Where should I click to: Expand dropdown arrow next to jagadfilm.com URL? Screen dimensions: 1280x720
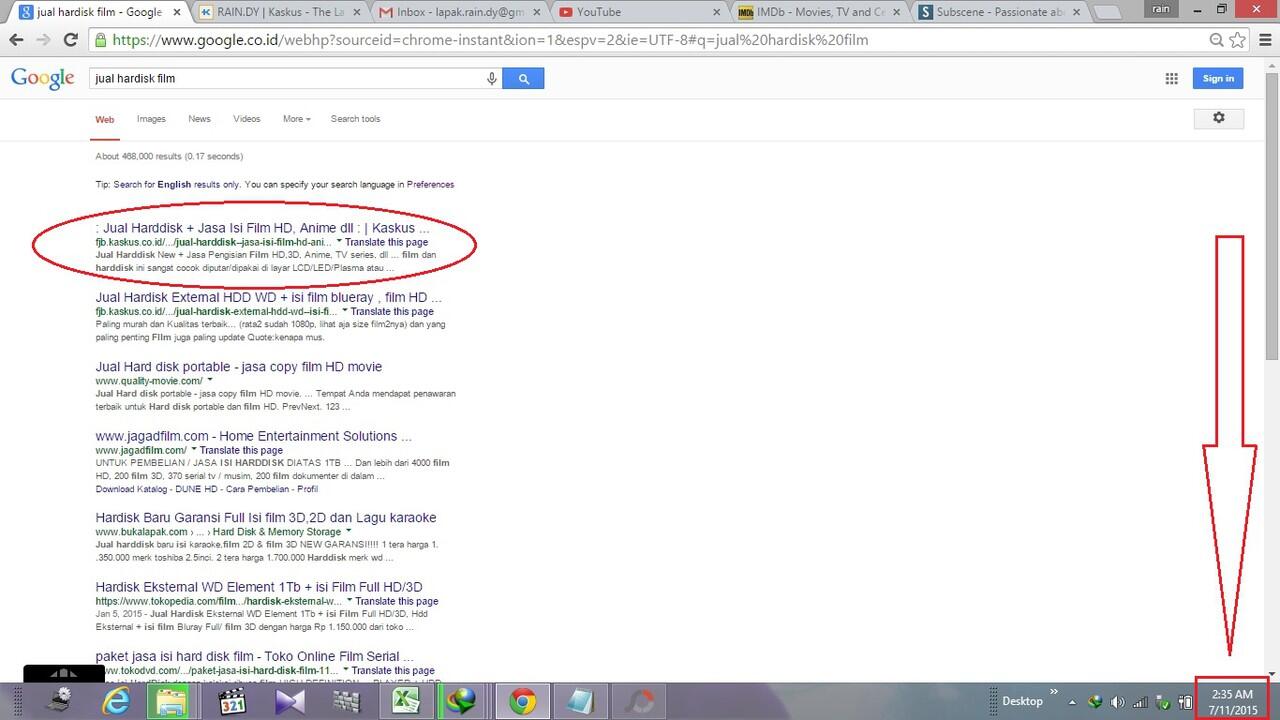193,450
